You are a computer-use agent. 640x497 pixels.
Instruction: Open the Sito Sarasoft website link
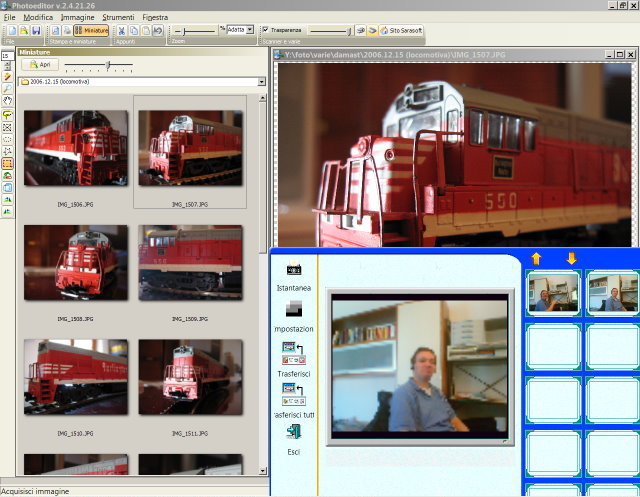[401, 31]
